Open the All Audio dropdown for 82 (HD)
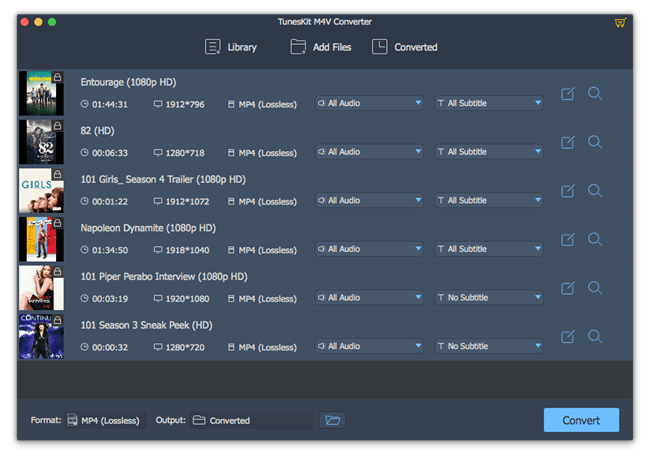The image size is (650, 460). point(369,152)
